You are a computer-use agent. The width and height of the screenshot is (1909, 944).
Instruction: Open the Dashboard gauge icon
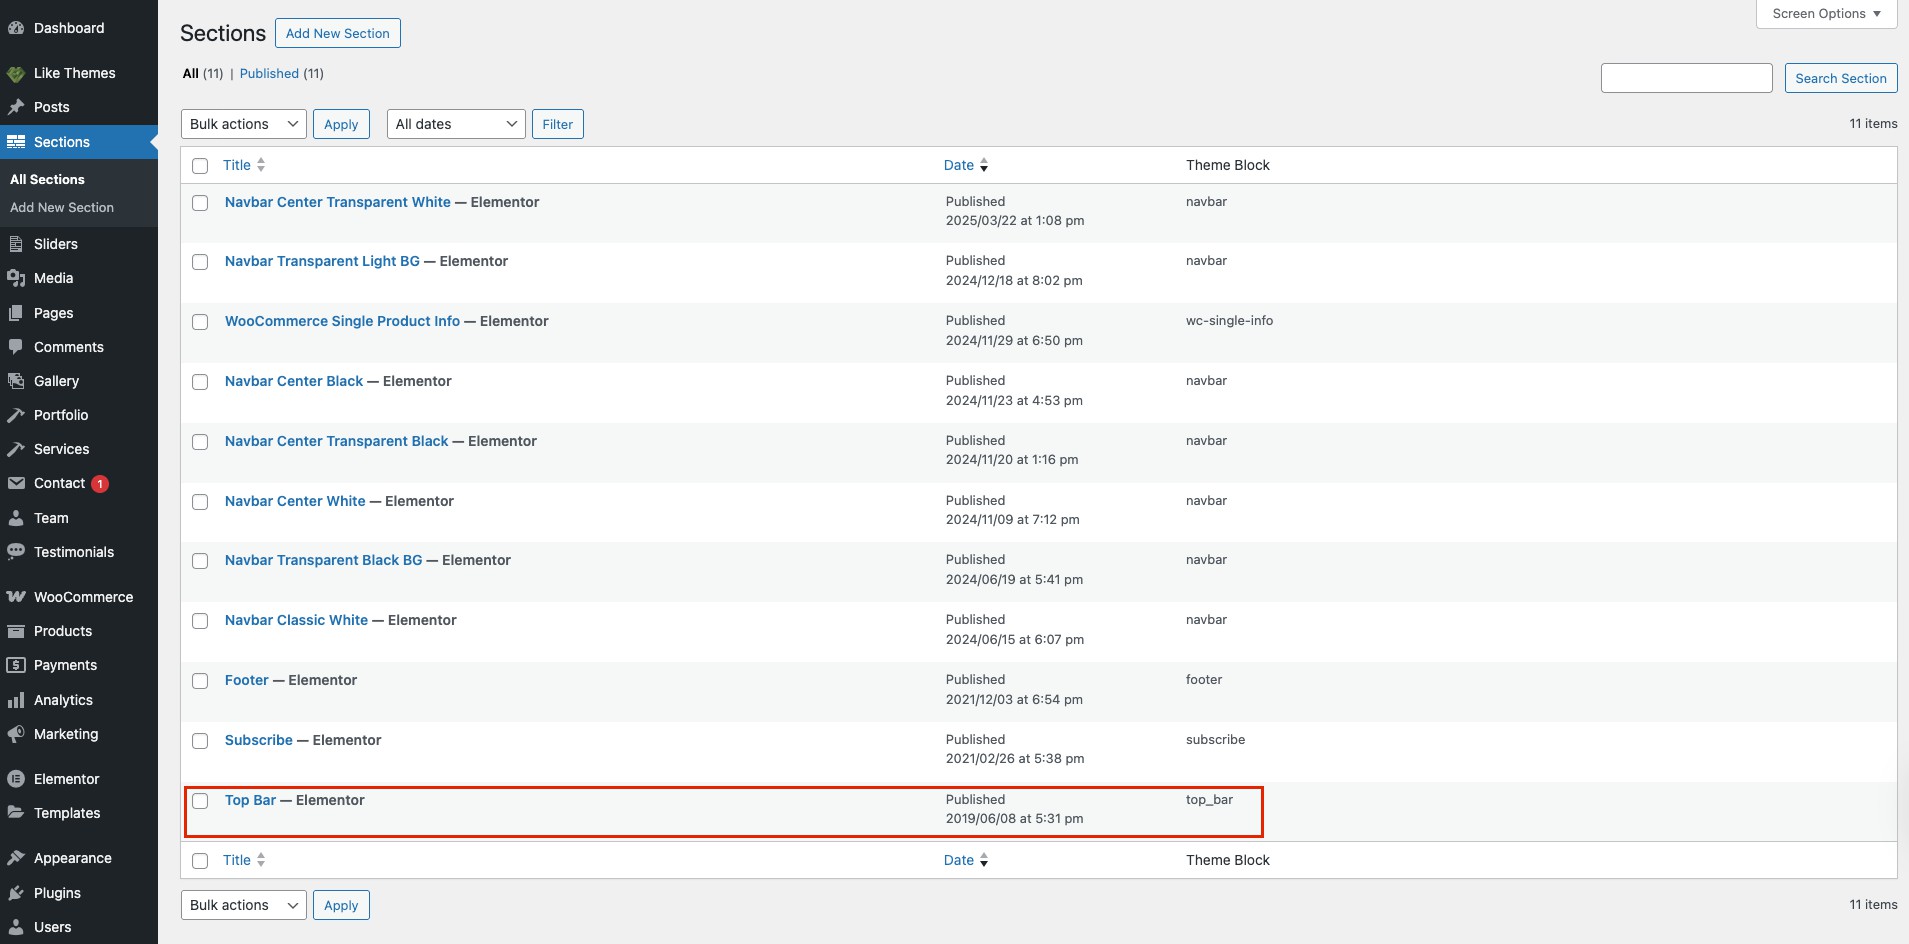click(x=16, y=28)
